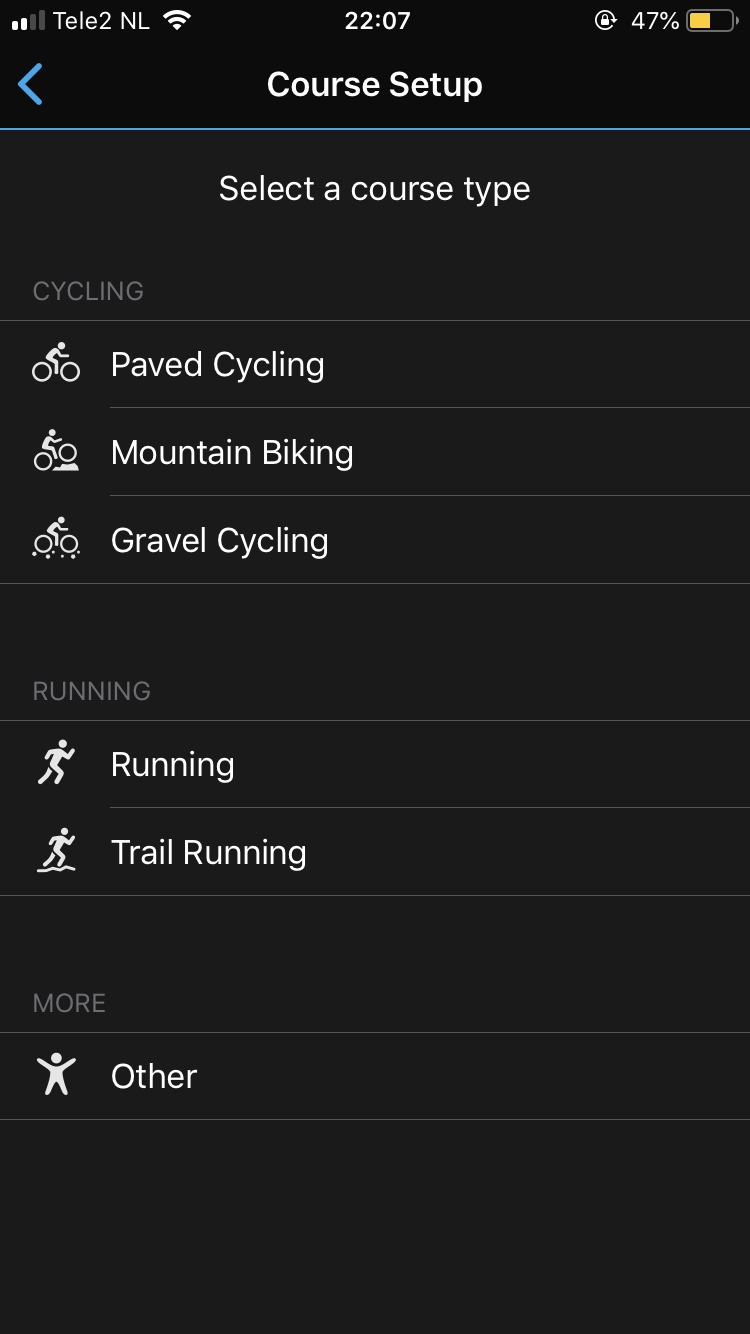Image resolution: width=750 pixels, height=1334 pixels.
Task: Tap the Wi-Fi signal status icon
Action: coord(177,21)
